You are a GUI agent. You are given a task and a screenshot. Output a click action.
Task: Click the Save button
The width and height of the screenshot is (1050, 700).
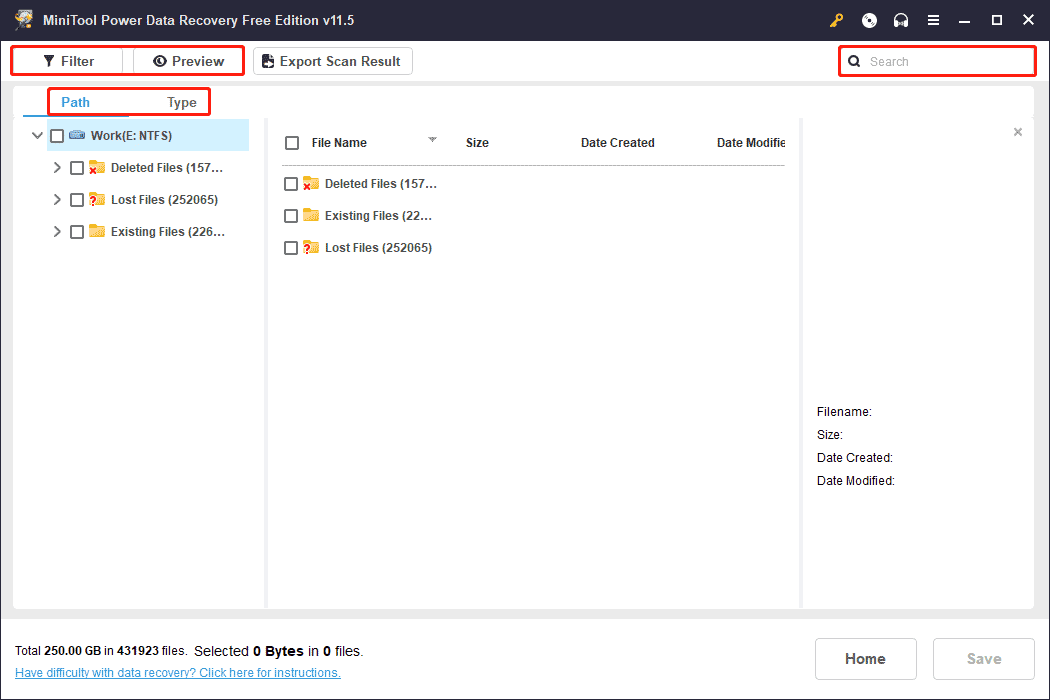(x=984, y=658)
